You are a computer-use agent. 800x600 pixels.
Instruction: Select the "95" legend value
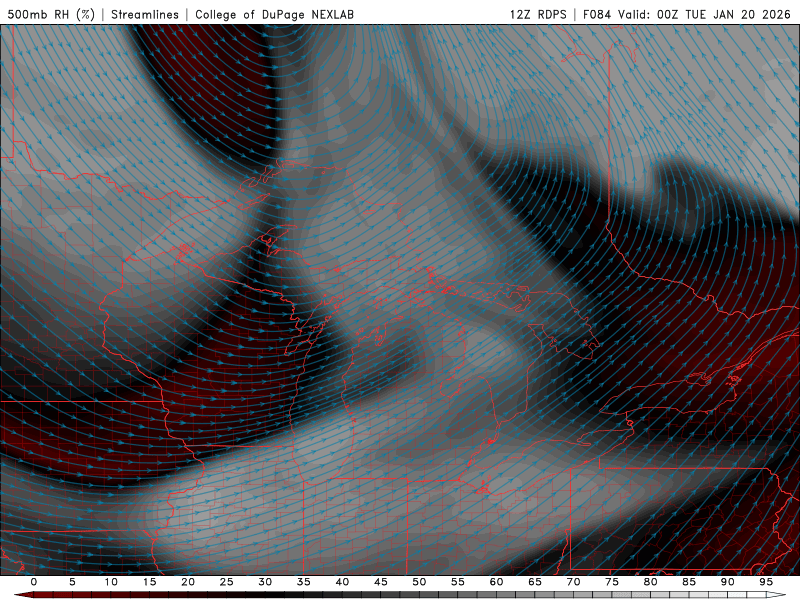pyautogui.click(x=766, y=582)
